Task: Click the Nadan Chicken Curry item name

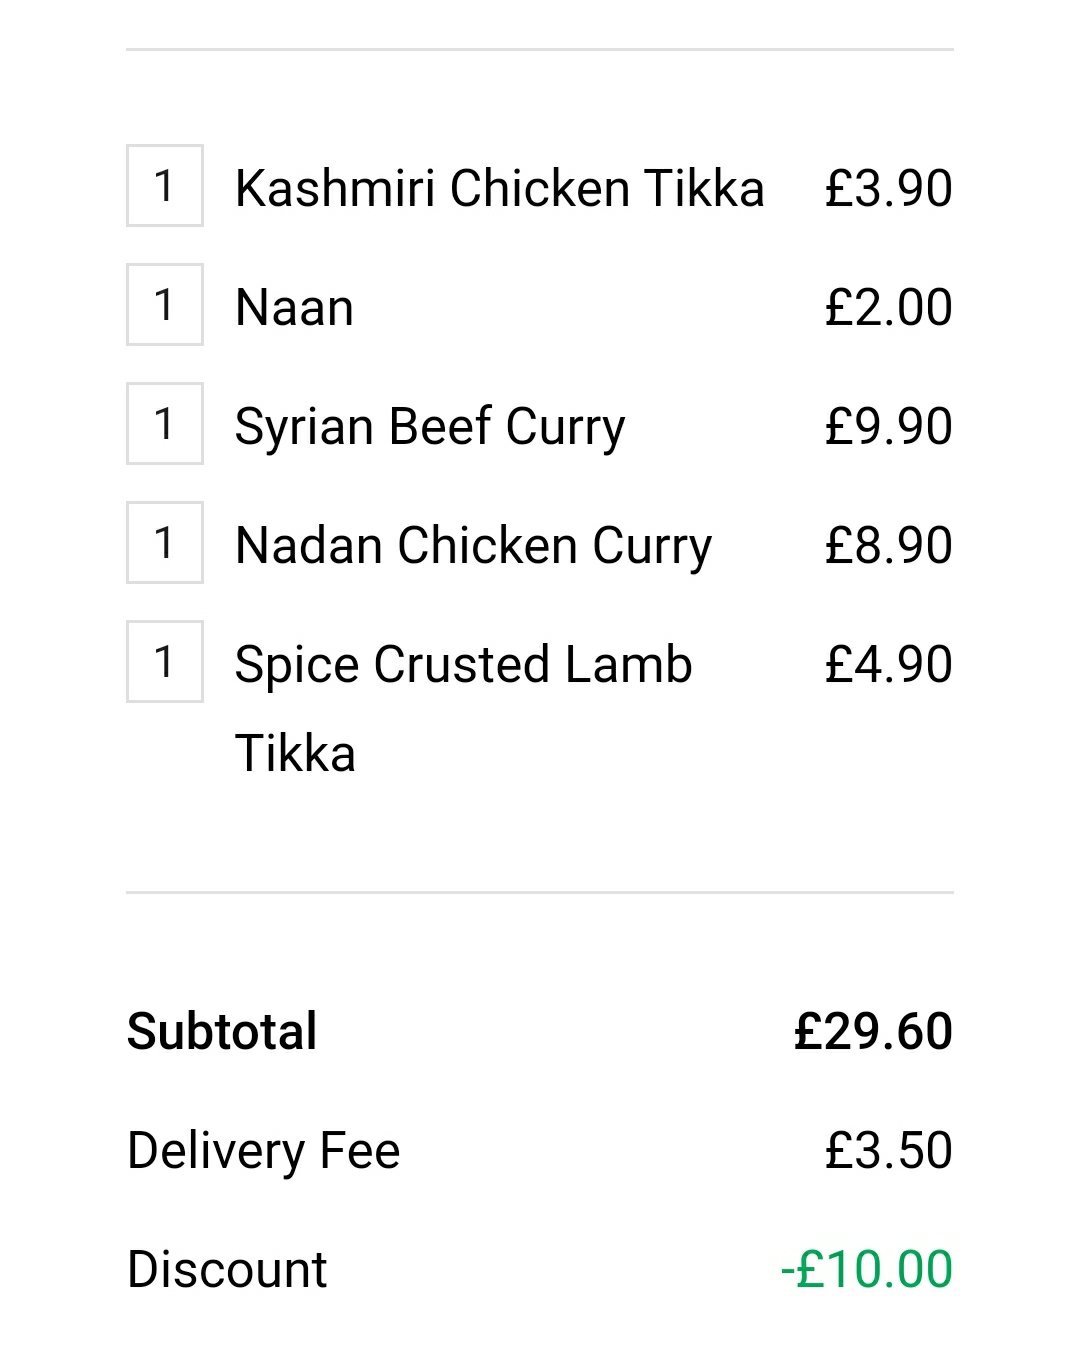Action: pos(473,546)
